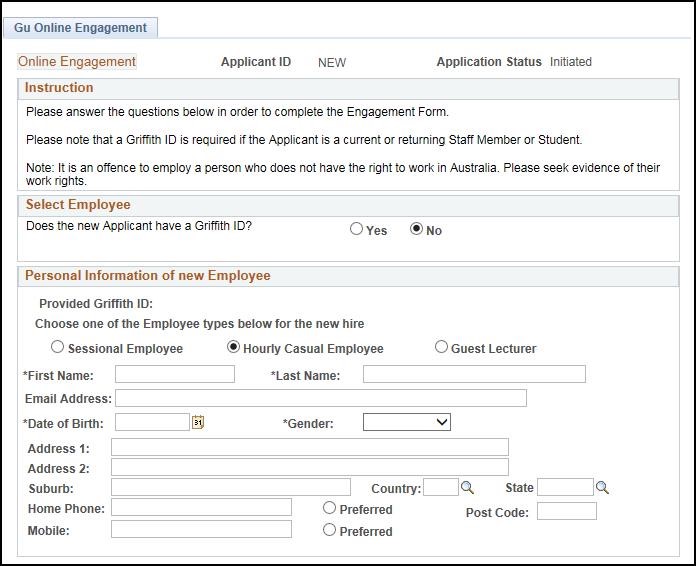Click the Post Code input field

tap(566, 511)
